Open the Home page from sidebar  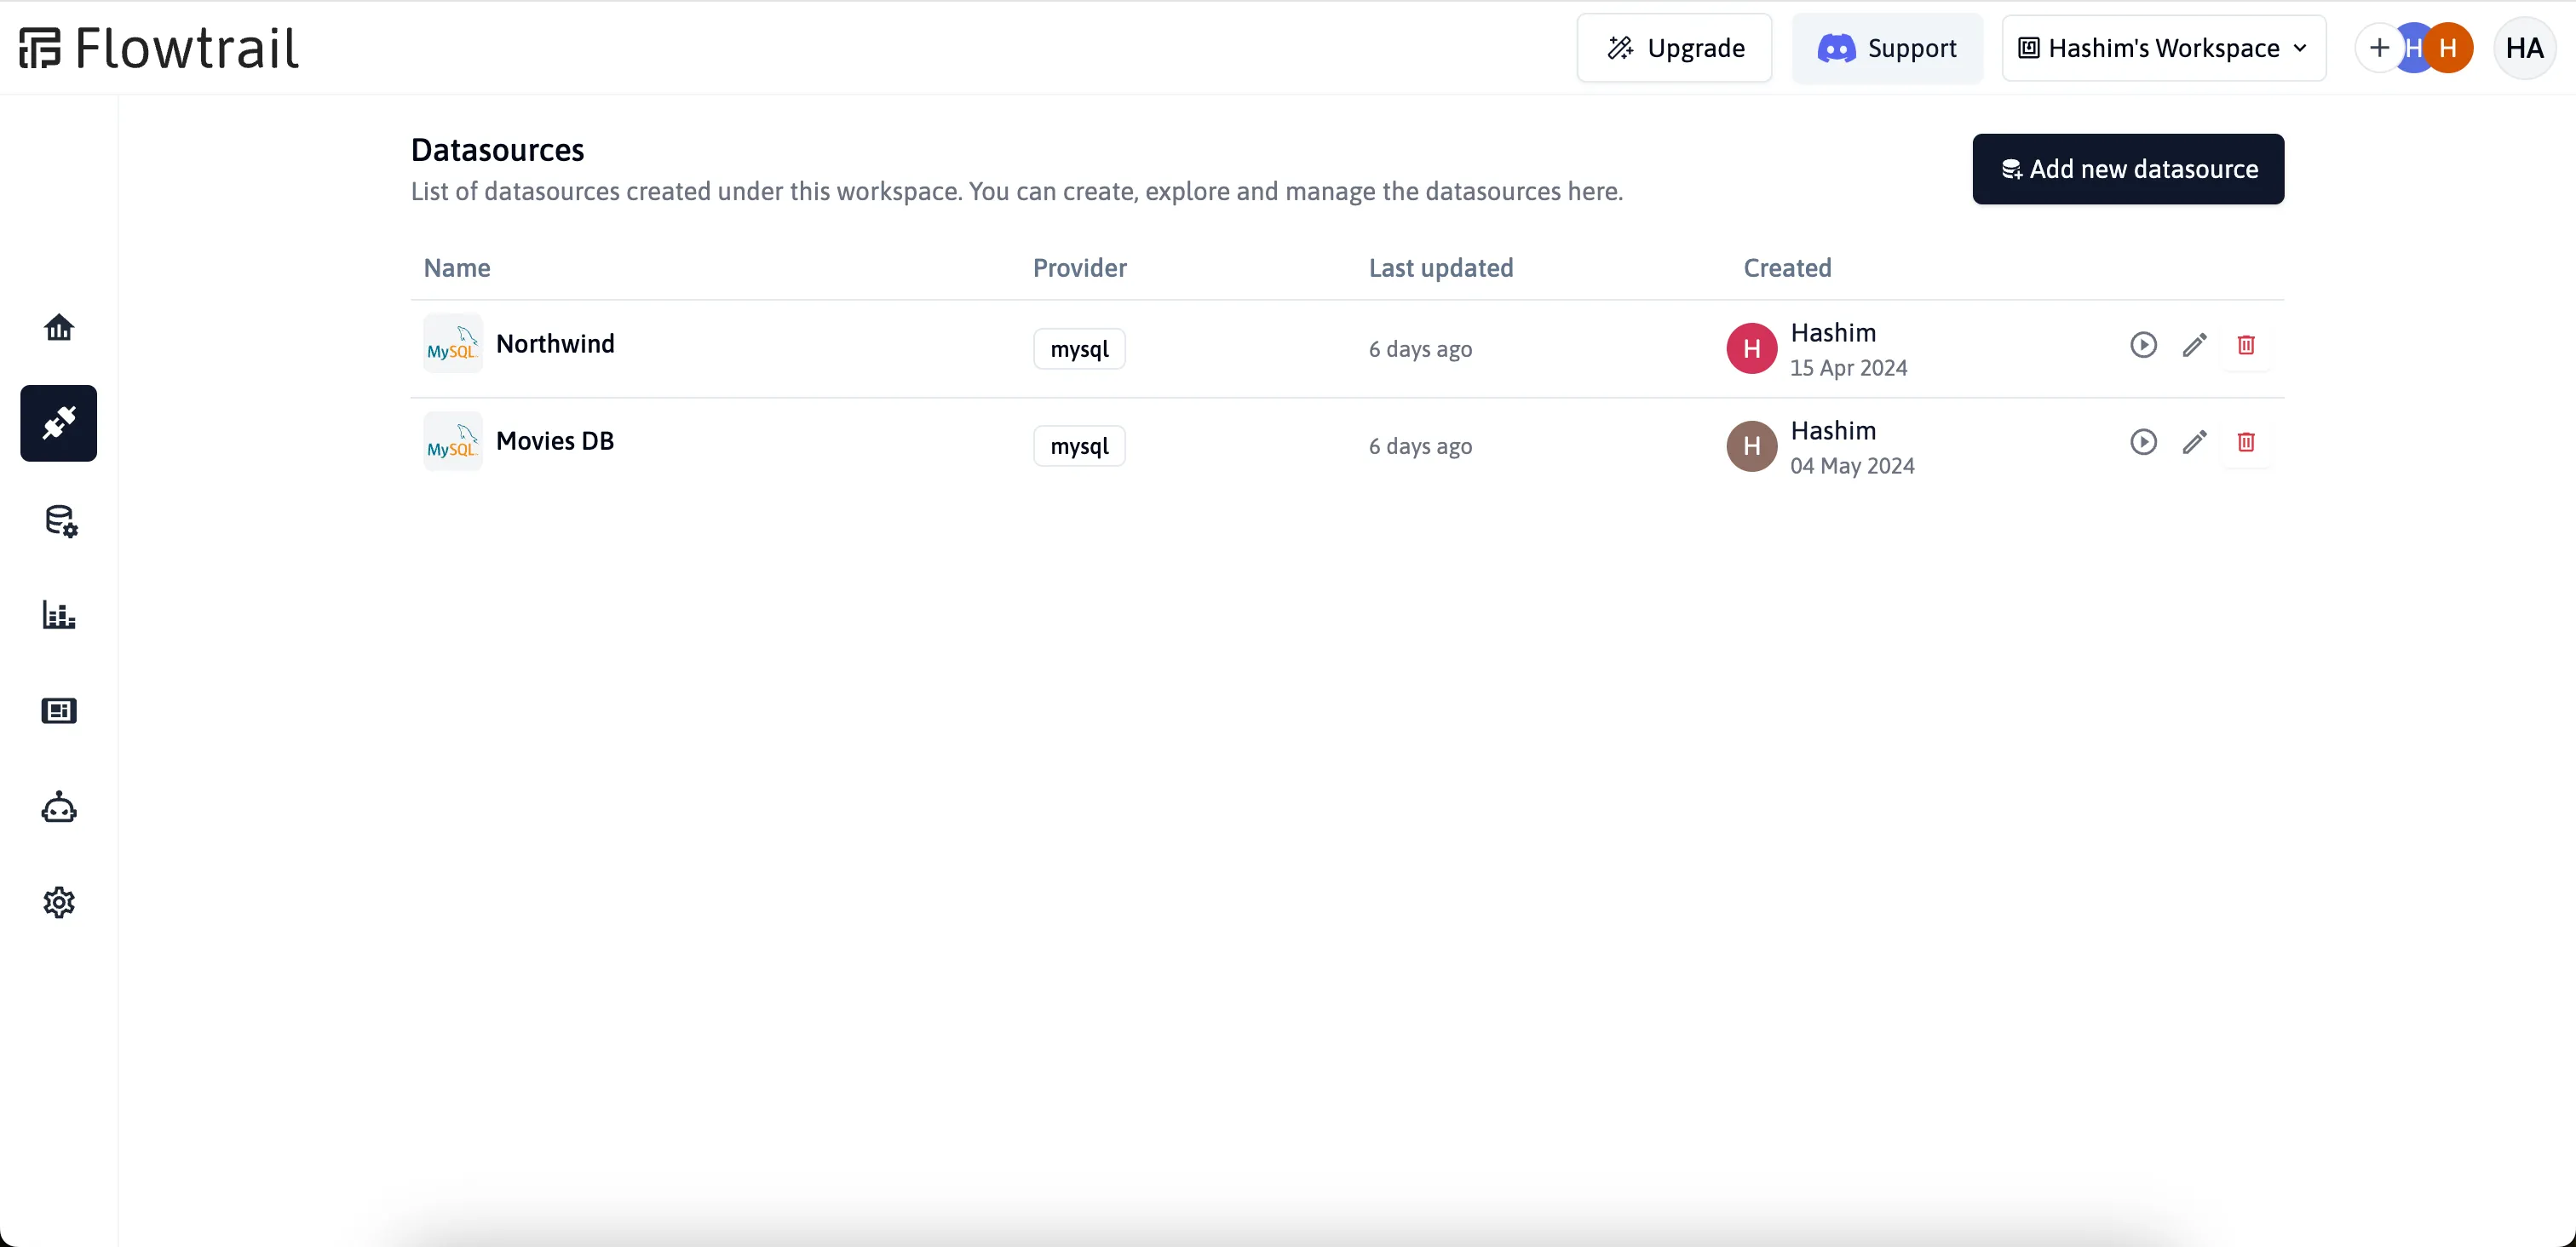[59, 328]
